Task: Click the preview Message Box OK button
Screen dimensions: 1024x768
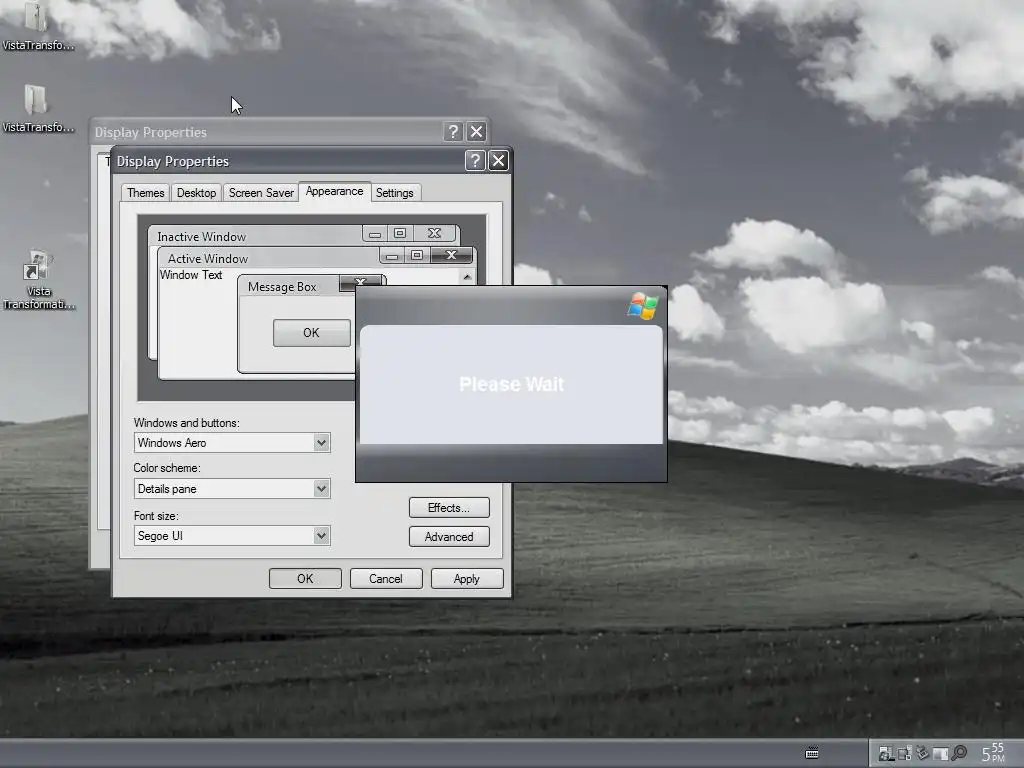Action: (312, 333)
